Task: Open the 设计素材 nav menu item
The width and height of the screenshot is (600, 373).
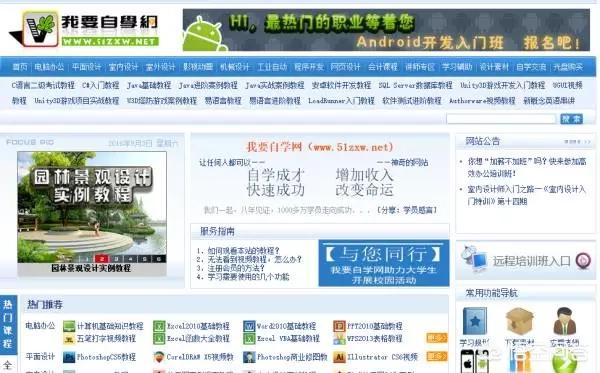Action: coord(494,67)
